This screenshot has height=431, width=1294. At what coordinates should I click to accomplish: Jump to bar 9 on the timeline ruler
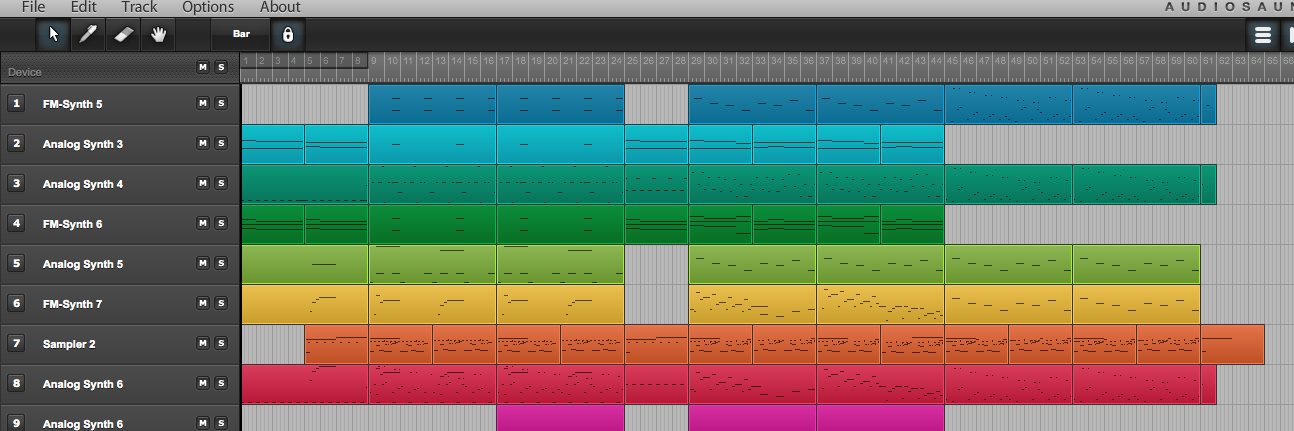[x=374, y=62]
